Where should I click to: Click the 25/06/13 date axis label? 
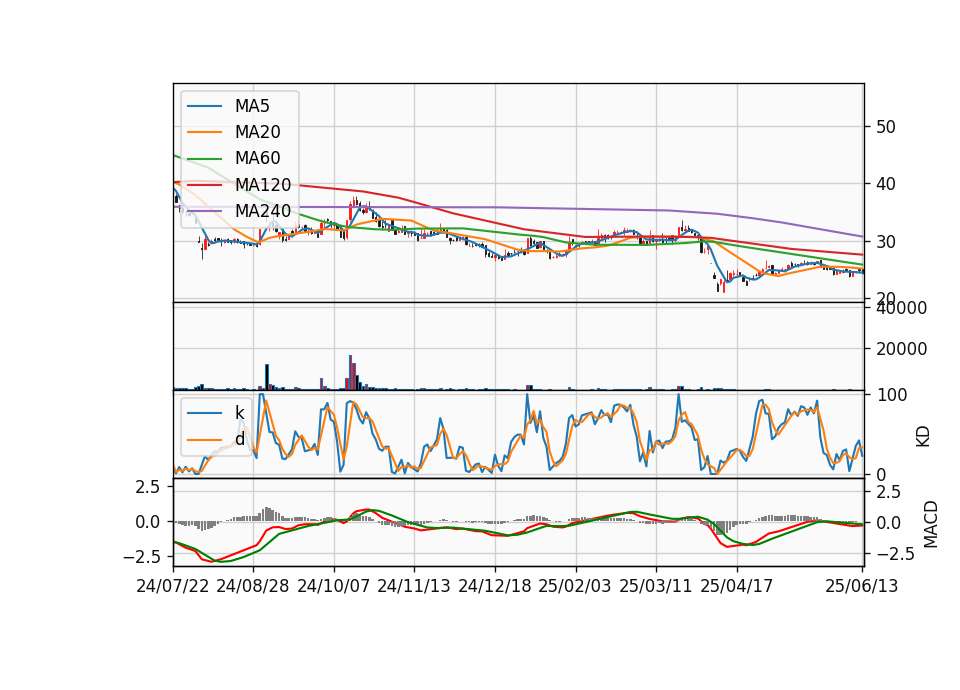(x=861, y=586)
